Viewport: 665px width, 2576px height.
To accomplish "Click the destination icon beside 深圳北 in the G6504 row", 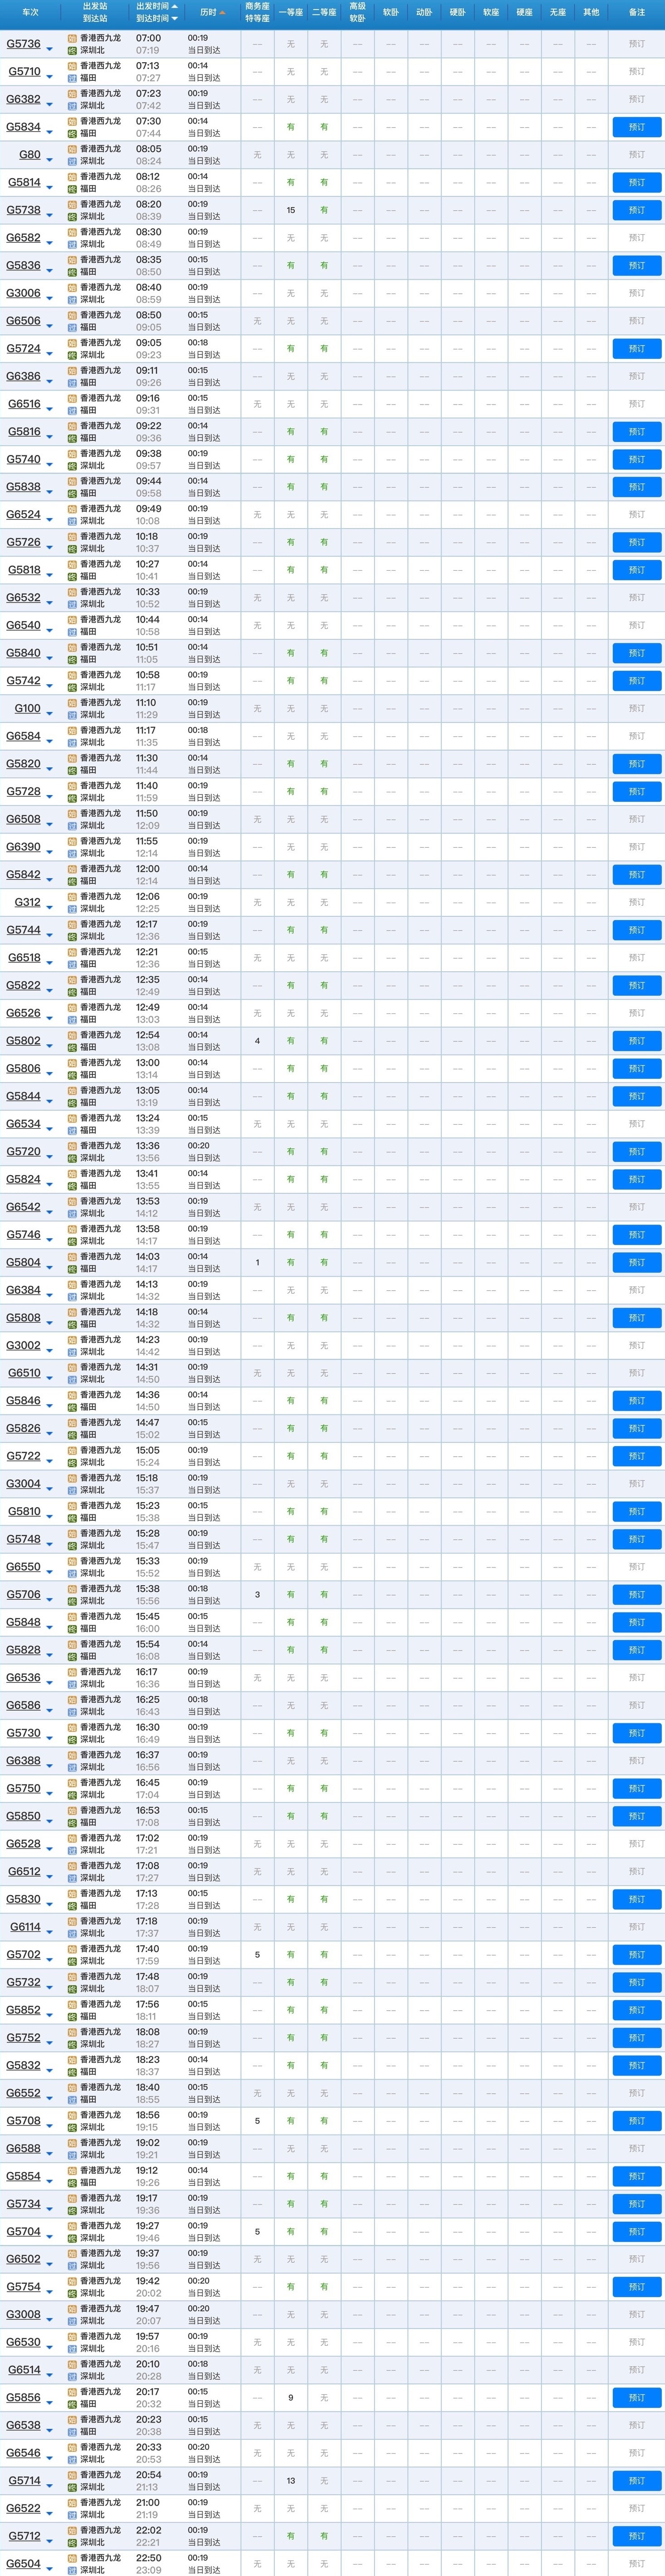I will pos(72,2570).
